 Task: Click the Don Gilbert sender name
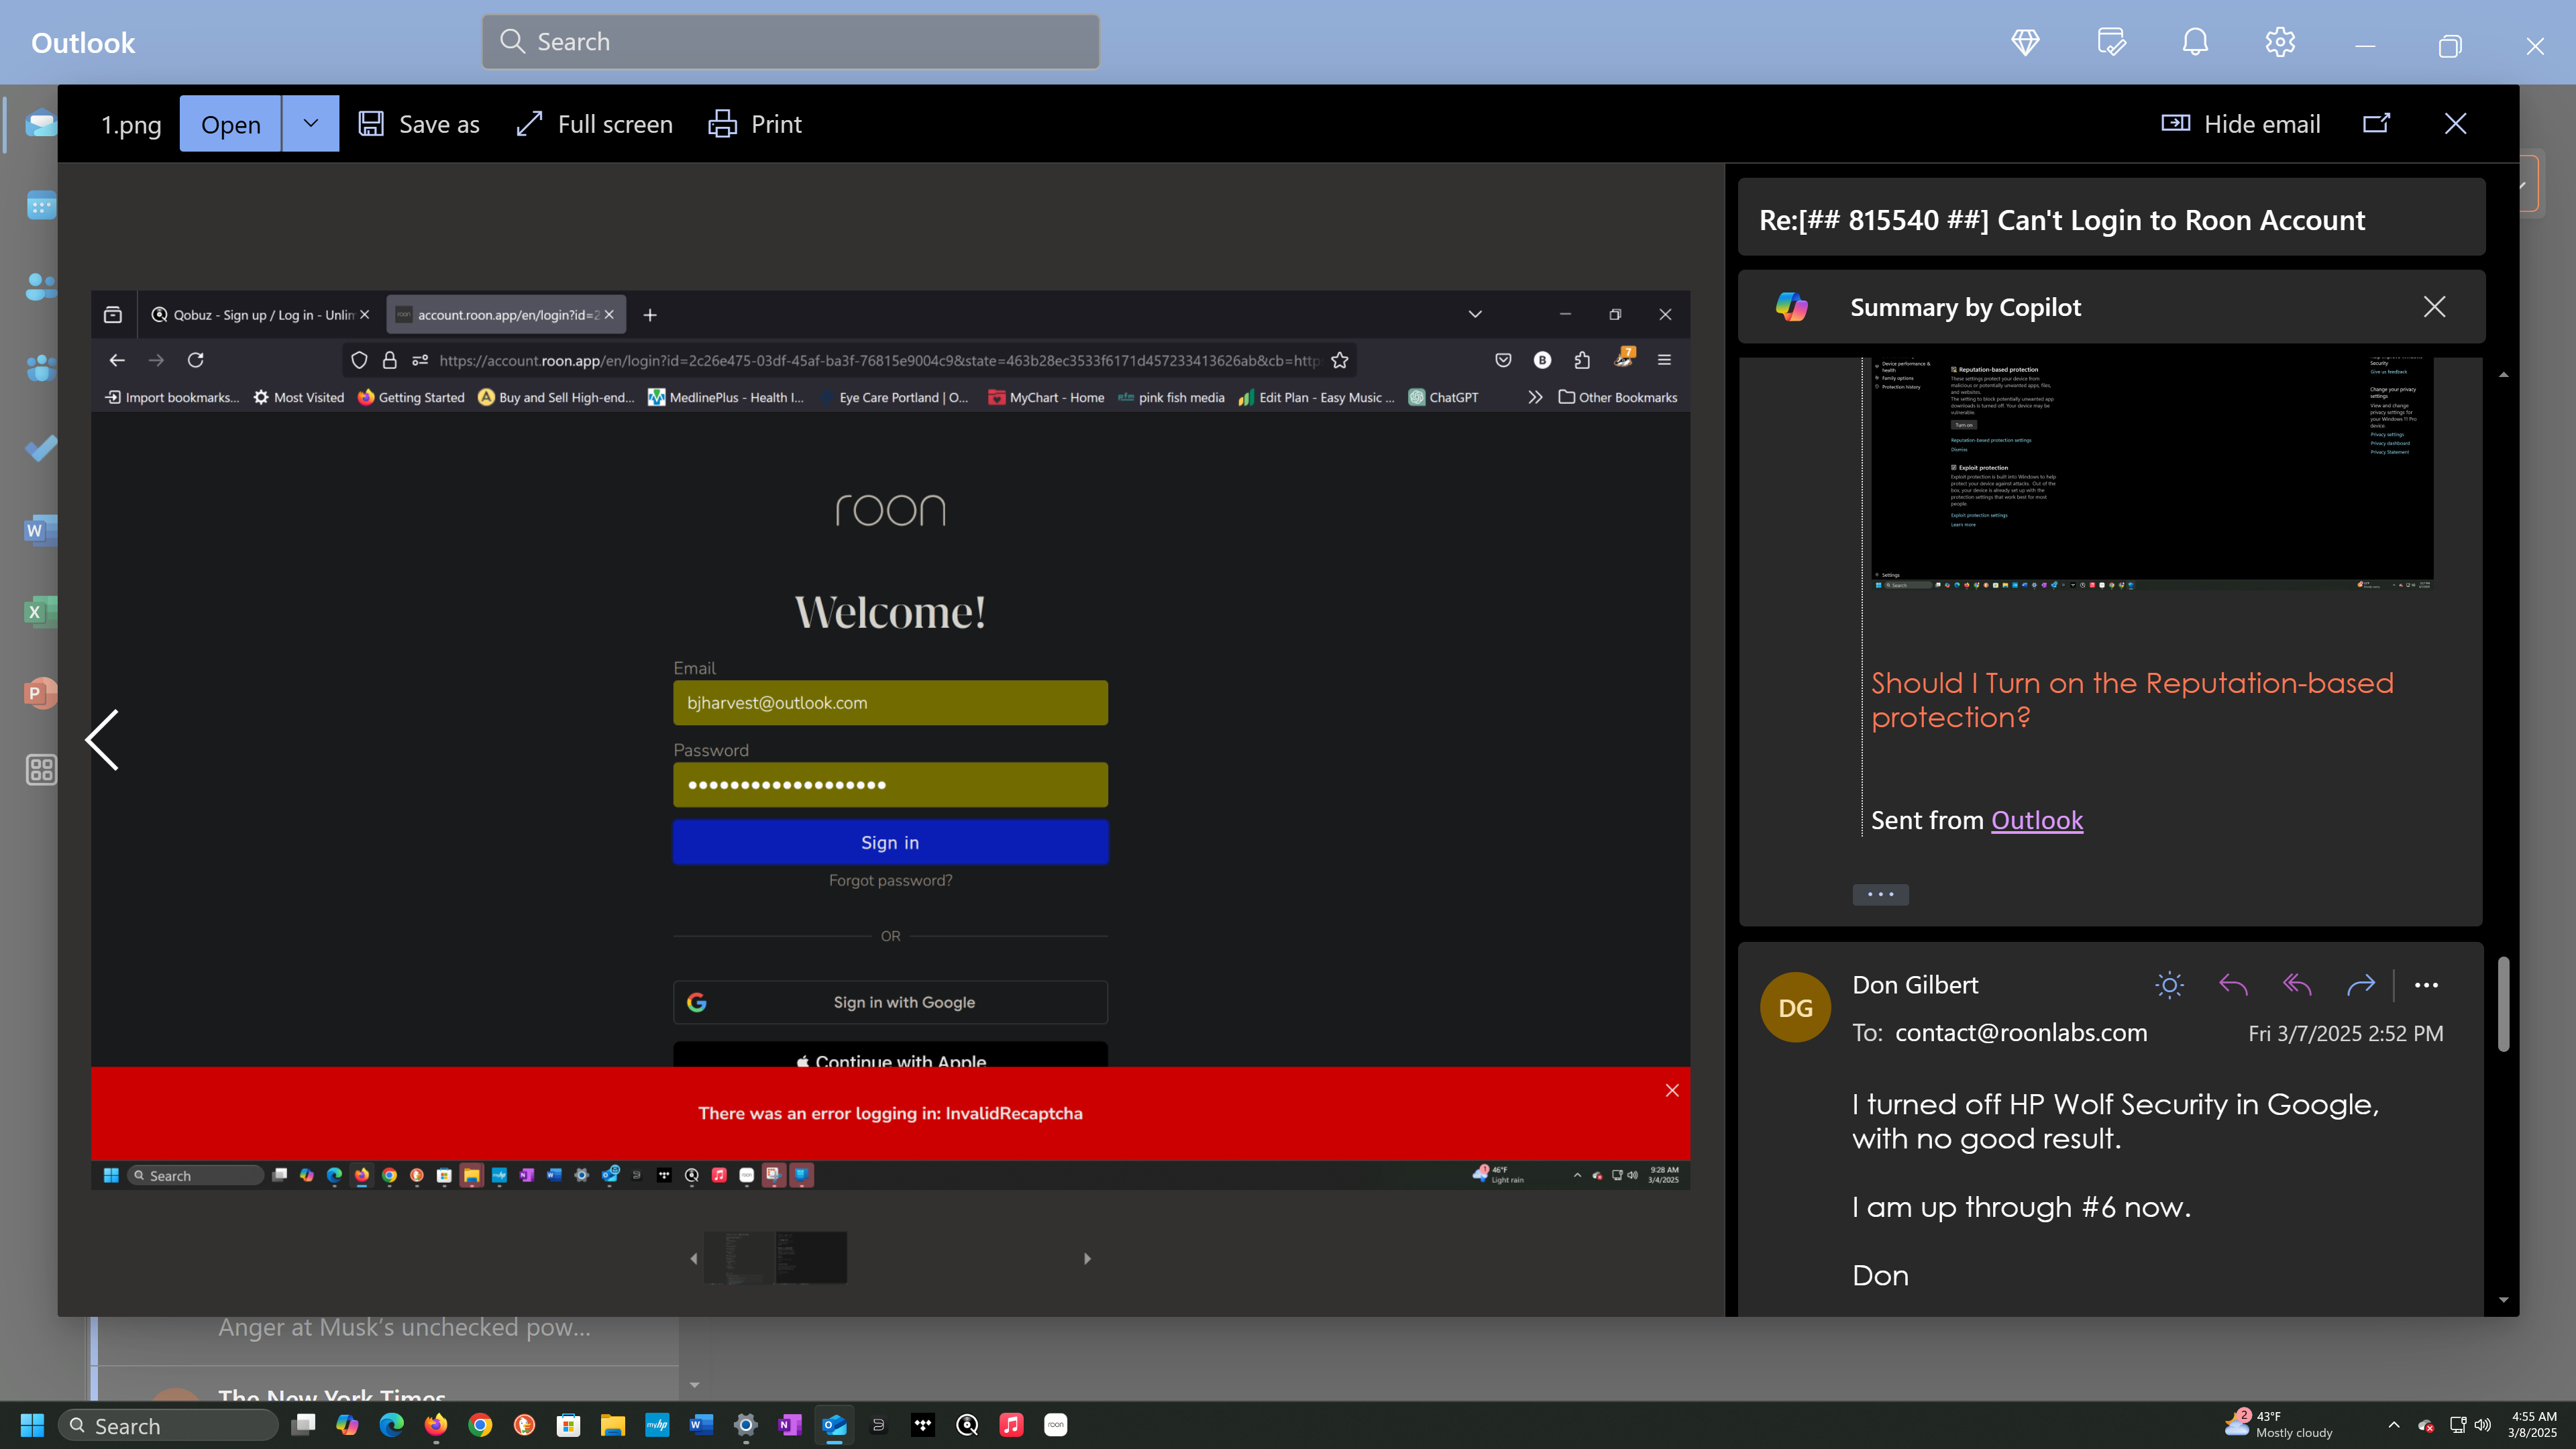pyautogui.click(x=1915, y=985)
